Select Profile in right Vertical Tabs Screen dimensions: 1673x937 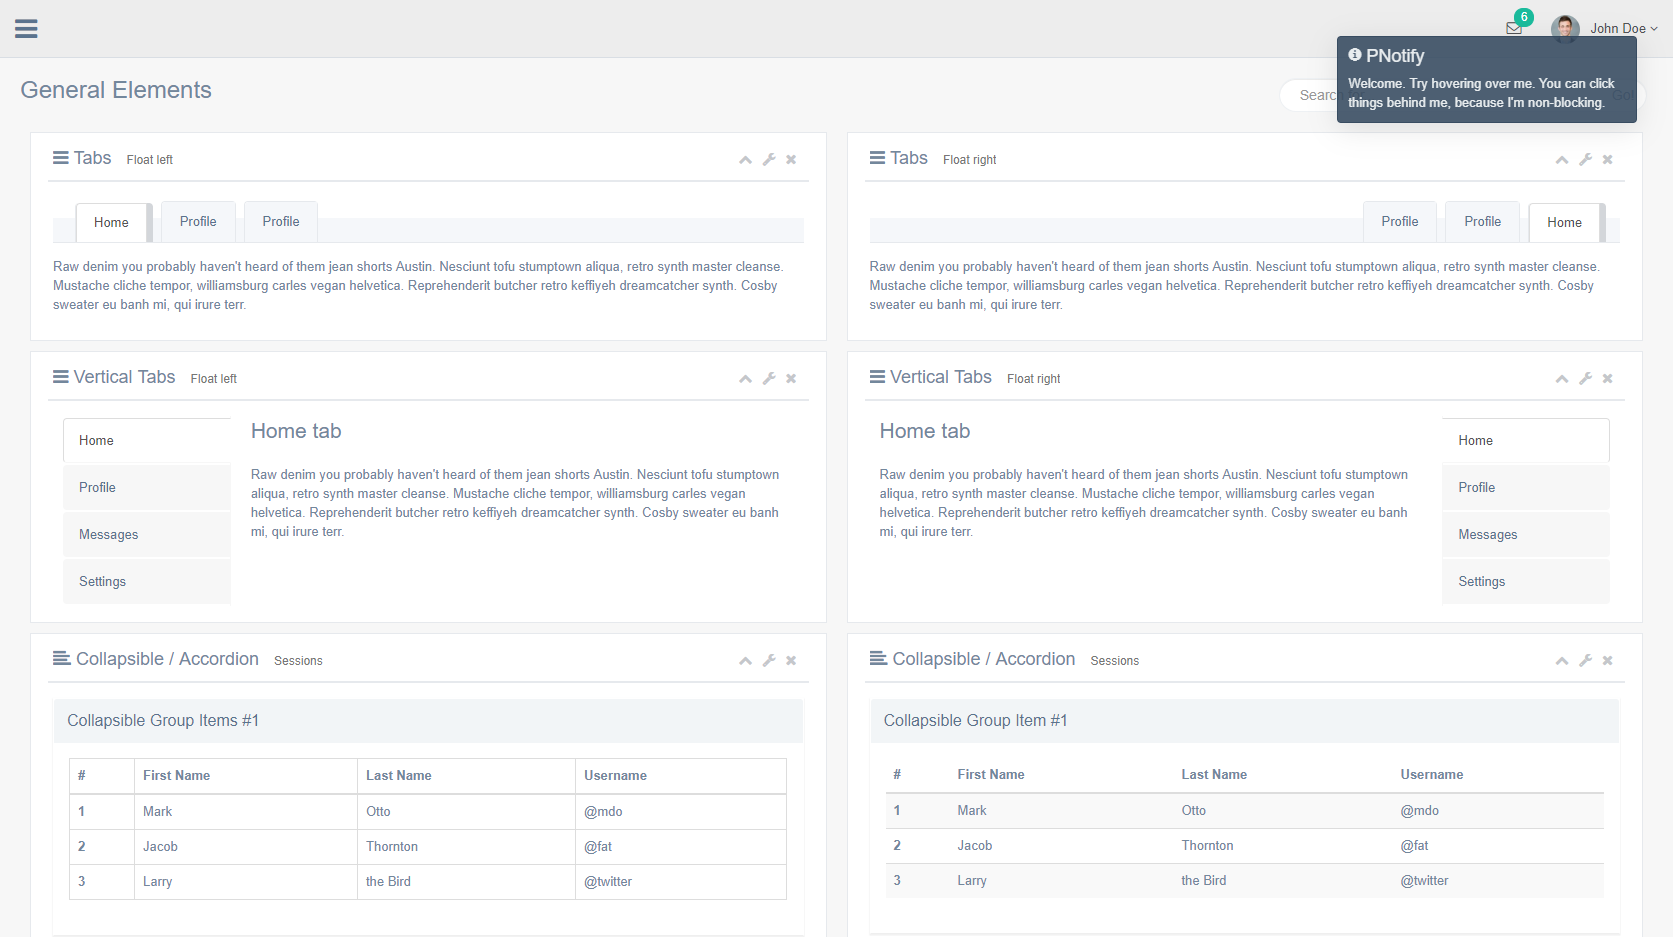pyautogui.click(x=1525, y=487)
